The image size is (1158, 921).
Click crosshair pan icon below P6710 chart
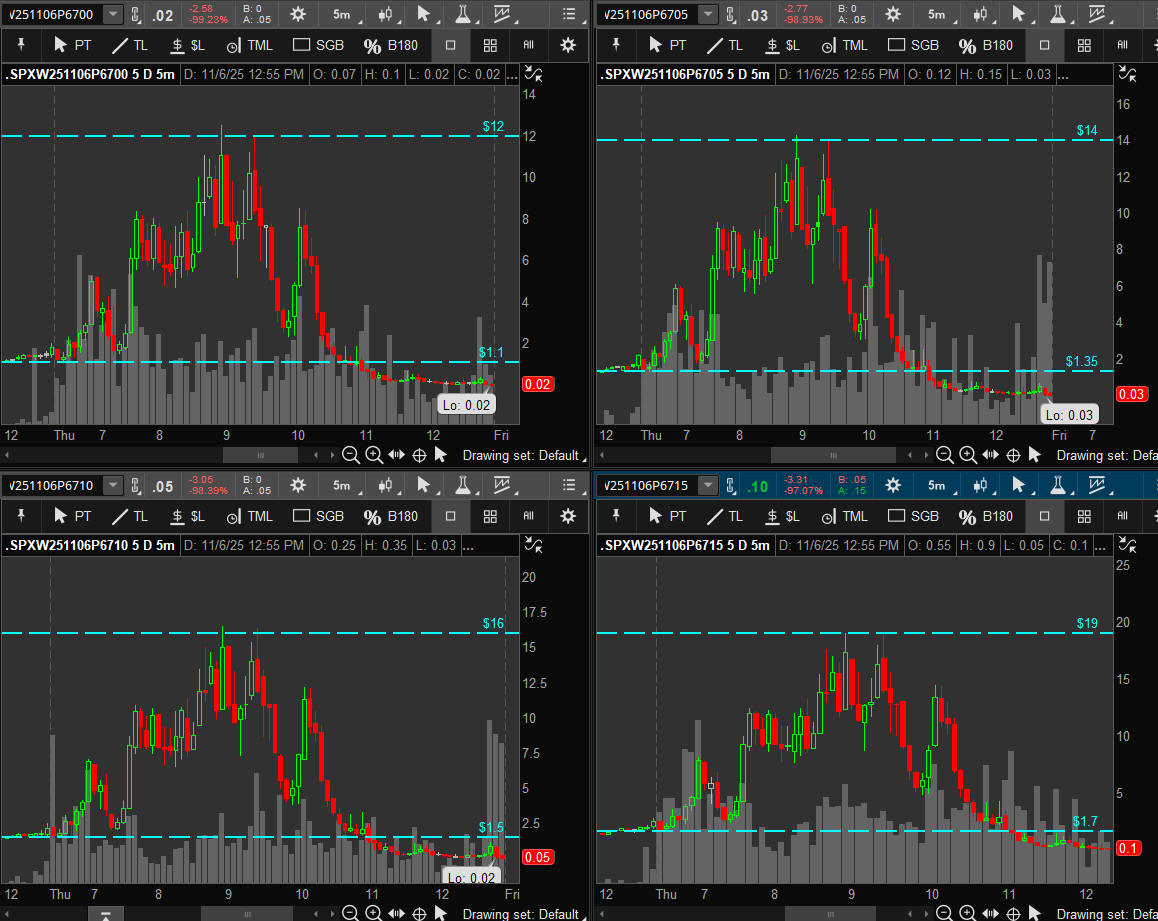click(419, 913)
